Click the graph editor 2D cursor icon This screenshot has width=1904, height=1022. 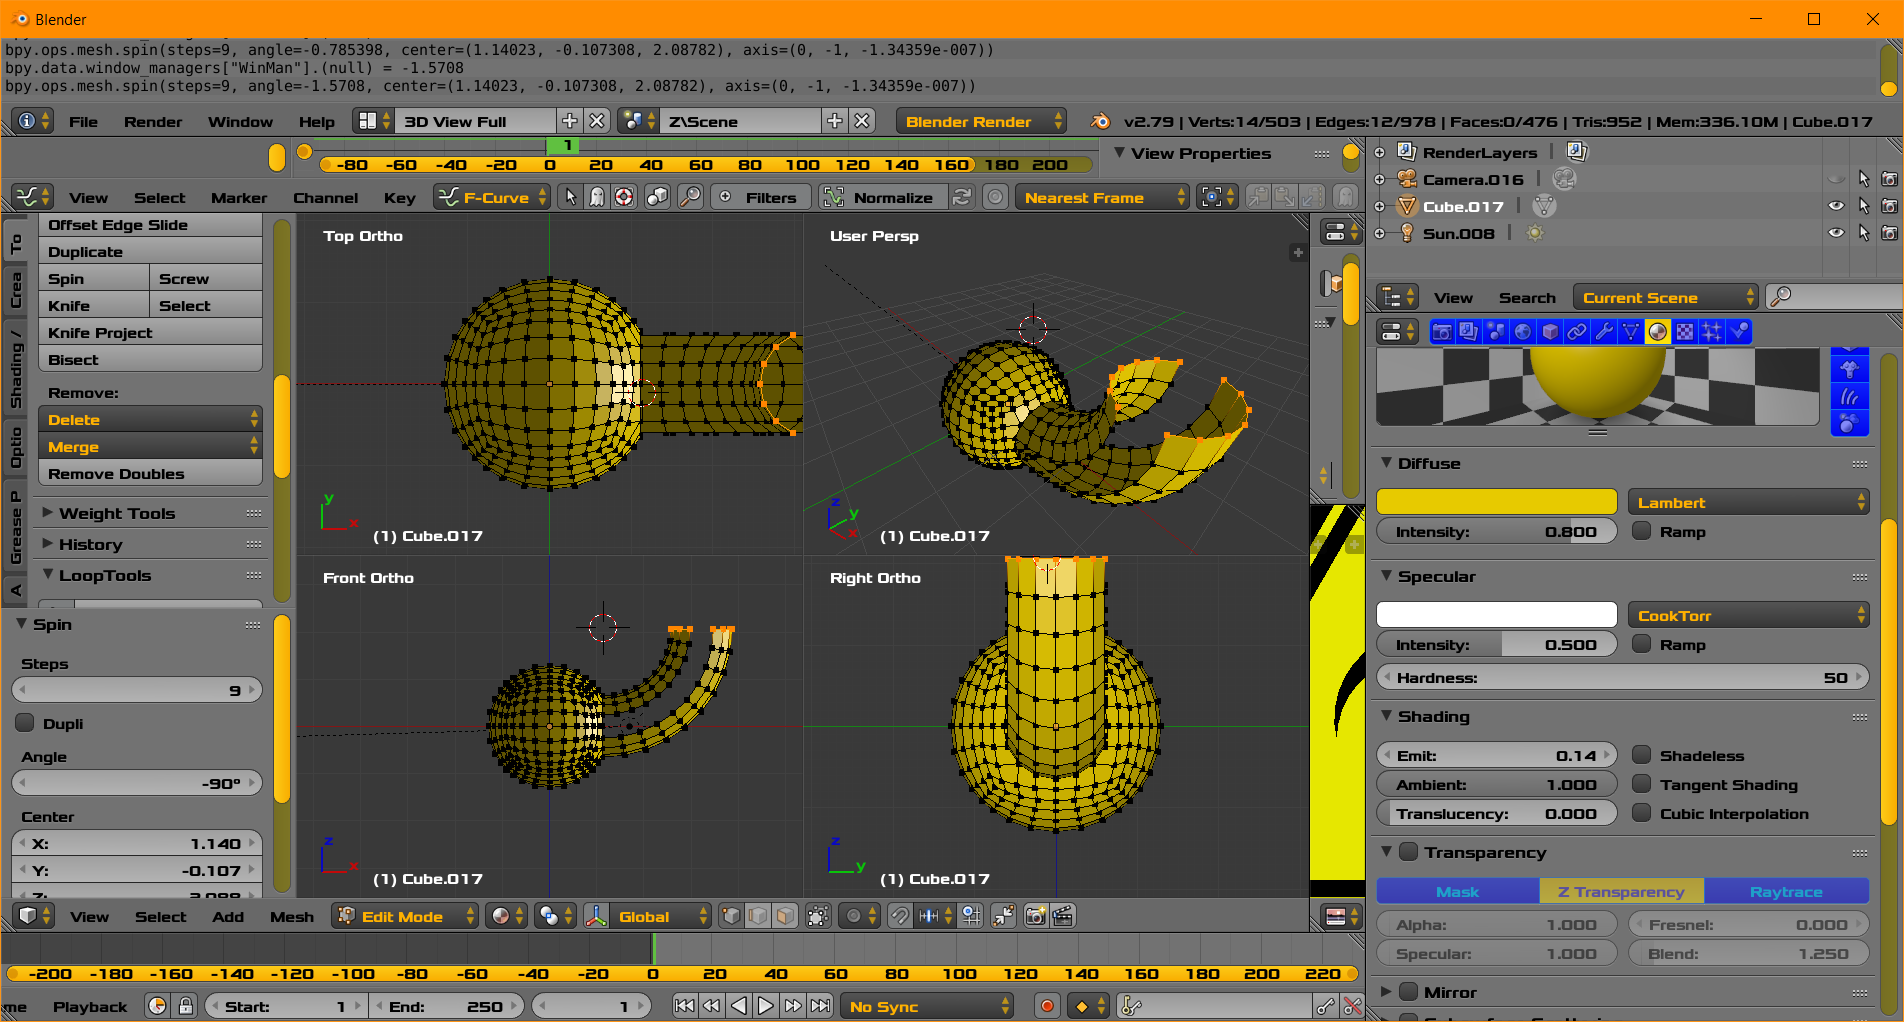(624, 197)
